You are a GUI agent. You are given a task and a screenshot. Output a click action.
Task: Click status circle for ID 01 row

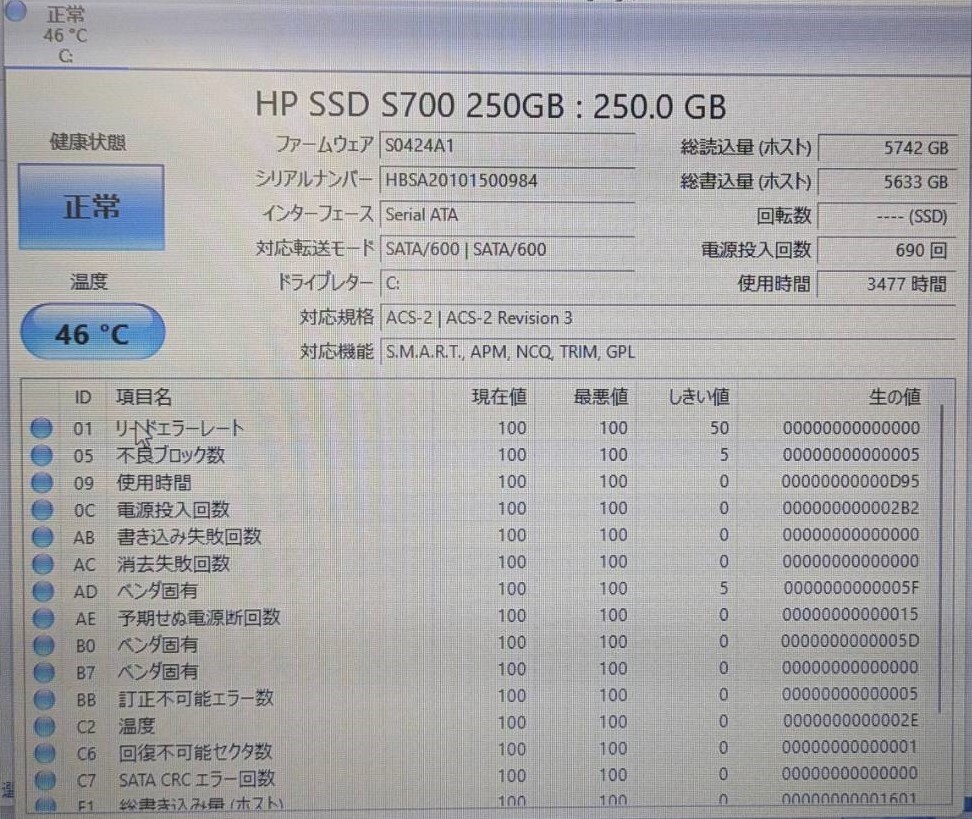click(42, 428)
